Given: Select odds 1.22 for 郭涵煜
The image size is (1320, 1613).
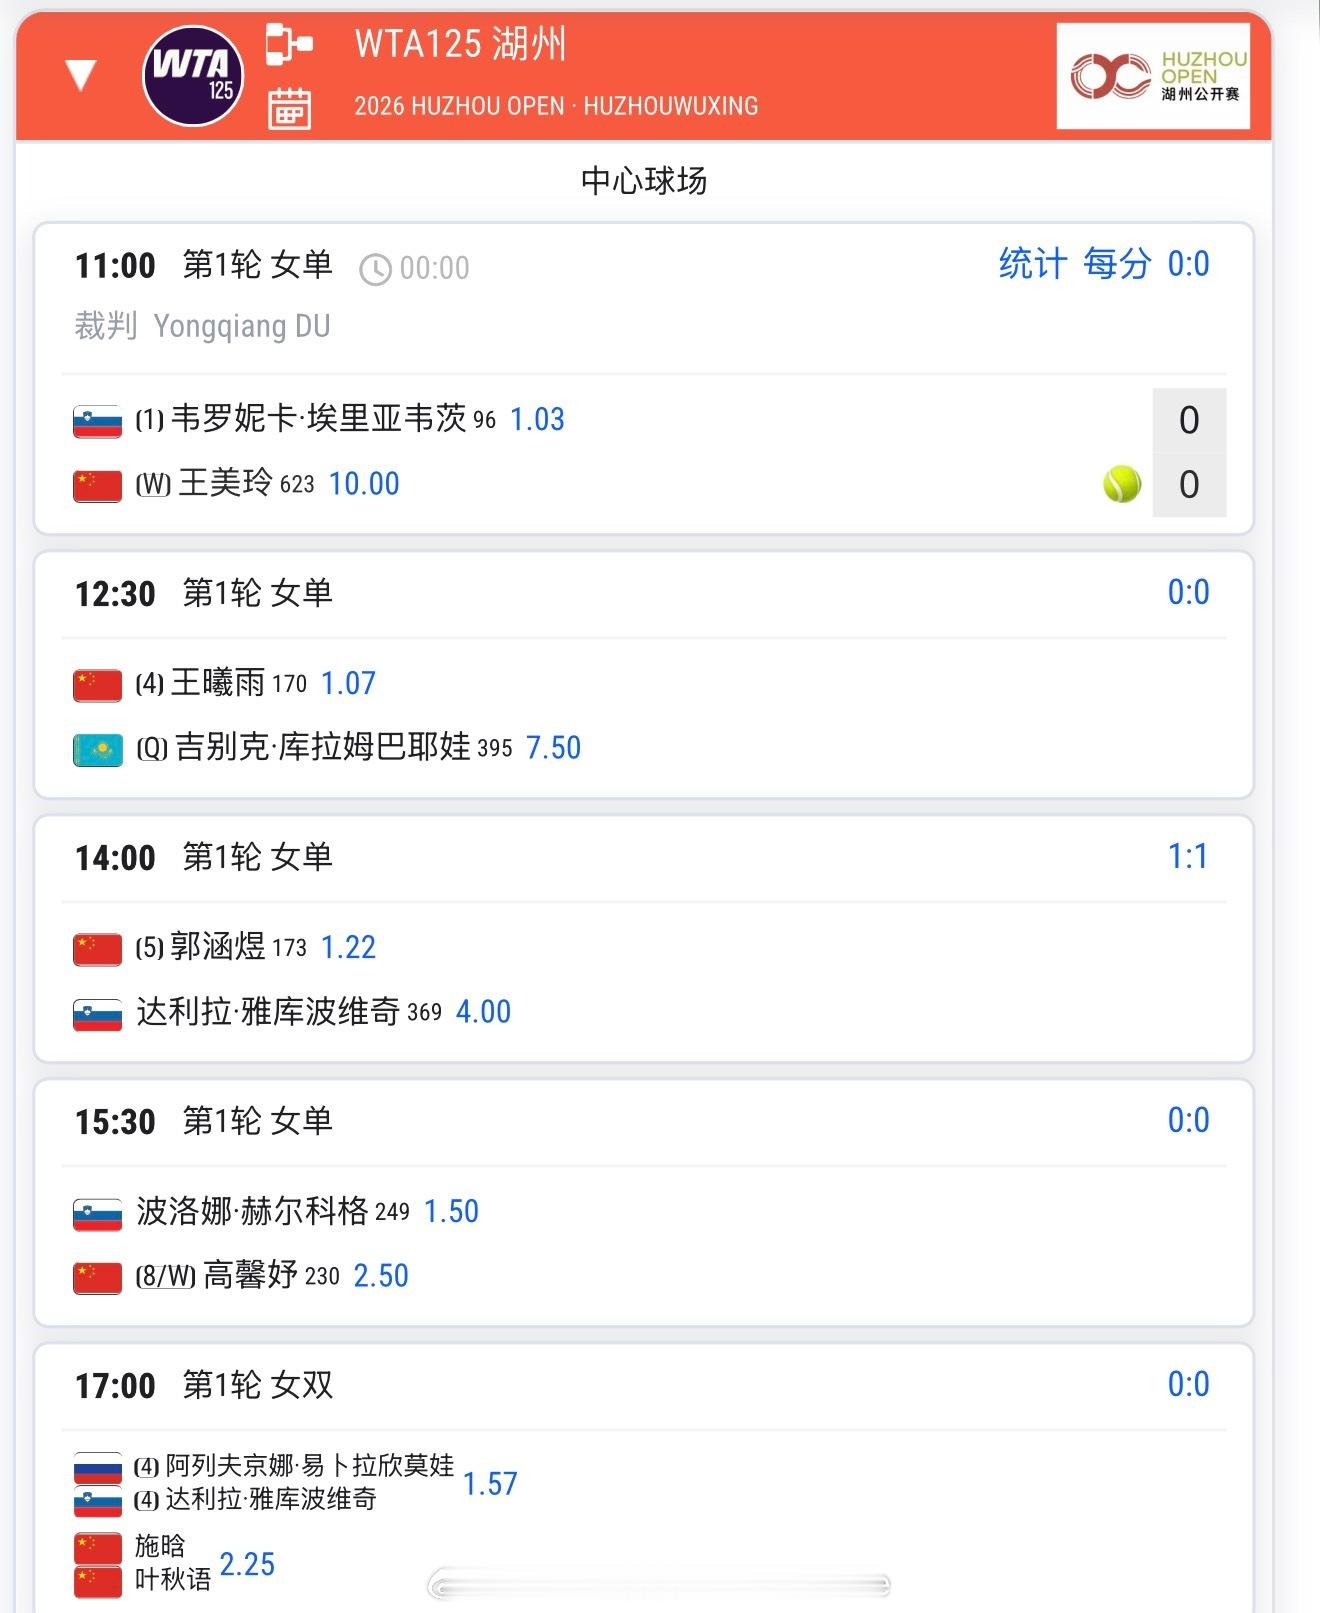Looking at the screenshot, I should (348, 948).
